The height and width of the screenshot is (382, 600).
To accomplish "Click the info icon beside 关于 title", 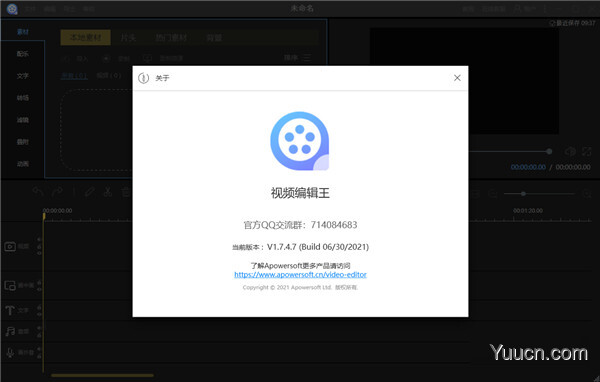I will point(143,78).
